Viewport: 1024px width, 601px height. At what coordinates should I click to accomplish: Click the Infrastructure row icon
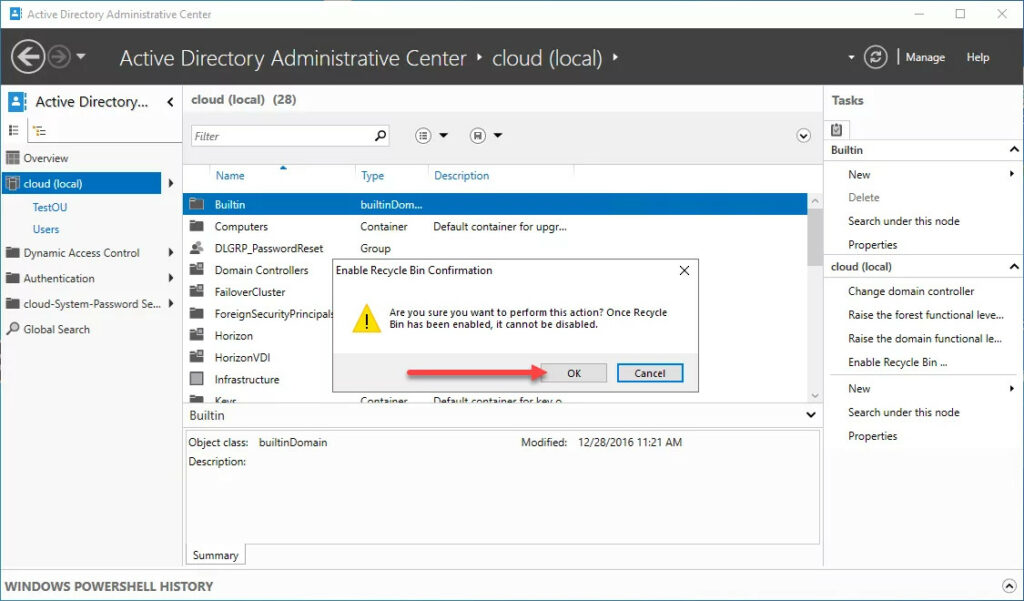197,379
